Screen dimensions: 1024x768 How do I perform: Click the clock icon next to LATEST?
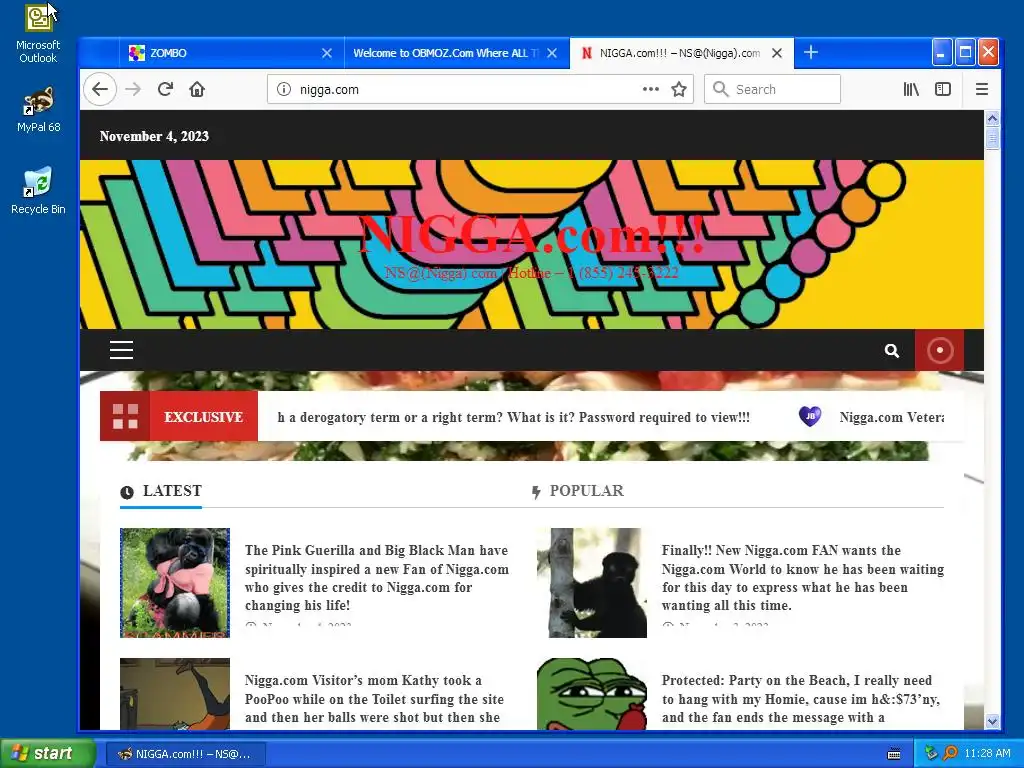coord(127,492)
